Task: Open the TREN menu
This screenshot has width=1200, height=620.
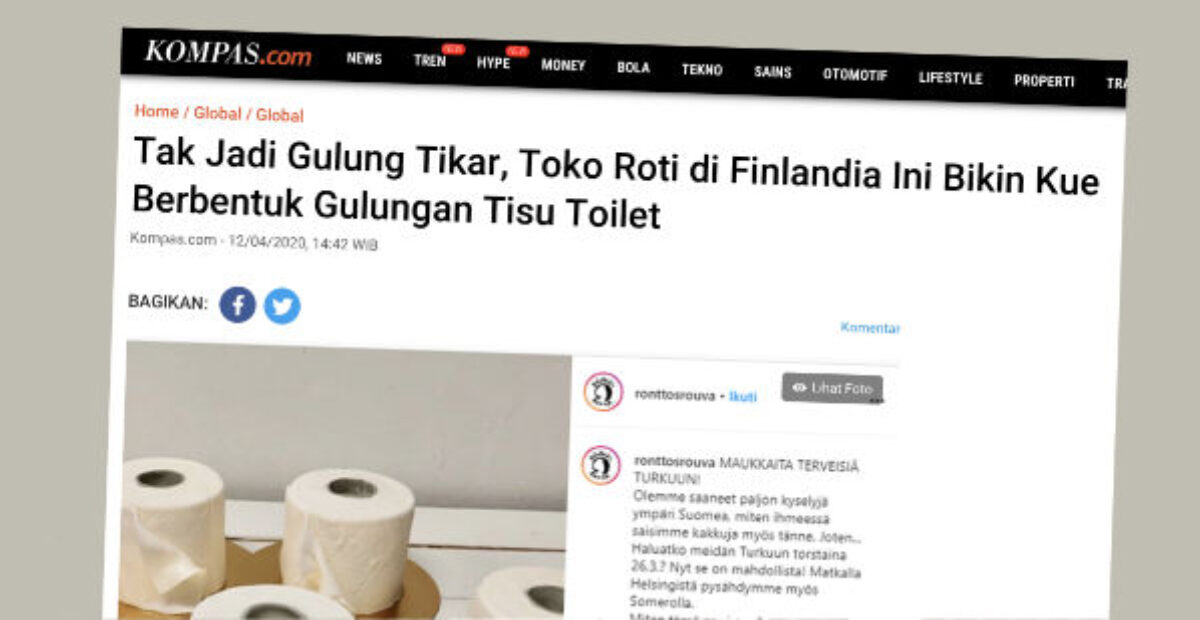Action: pyautogui.click(x=430, y=61)
